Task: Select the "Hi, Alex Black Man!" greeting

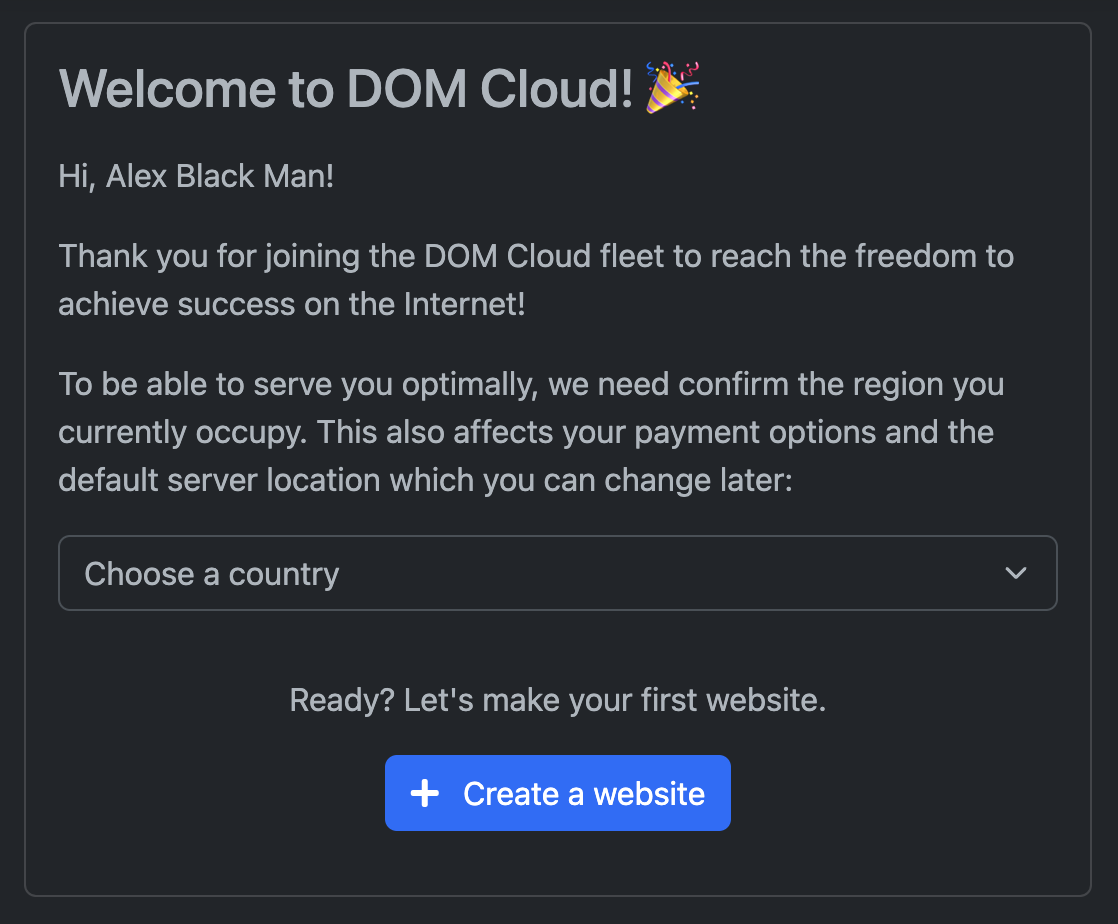Action: [196, 177]
